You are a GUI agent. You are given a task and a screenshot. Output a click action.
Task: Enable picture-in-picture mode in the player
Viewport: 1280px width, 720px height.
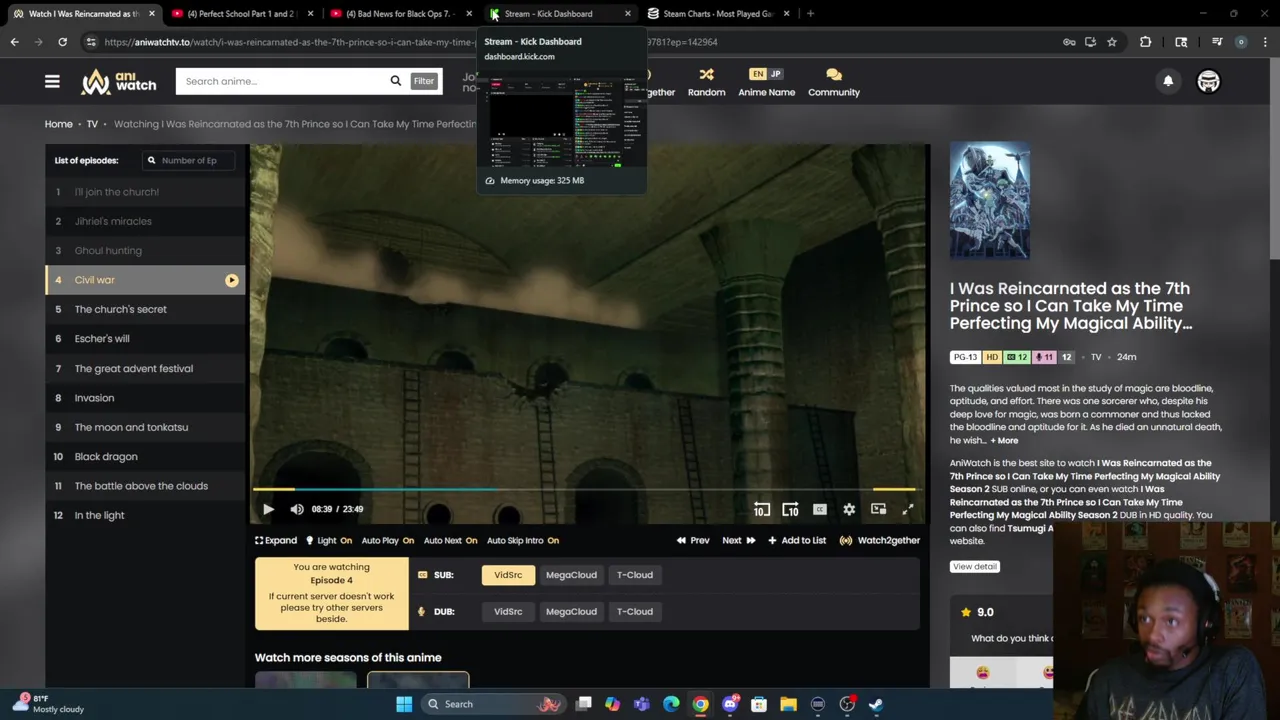point(878,509)
